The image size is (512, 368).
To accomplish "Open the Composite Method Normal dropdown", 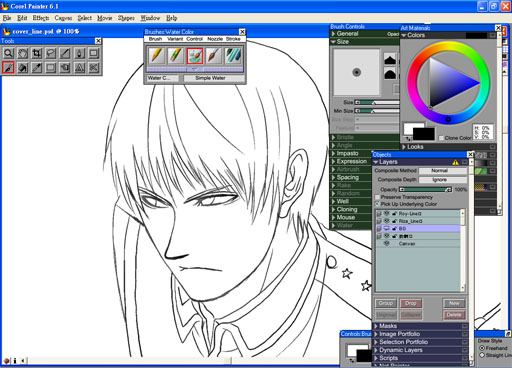I will coord(443,171).
